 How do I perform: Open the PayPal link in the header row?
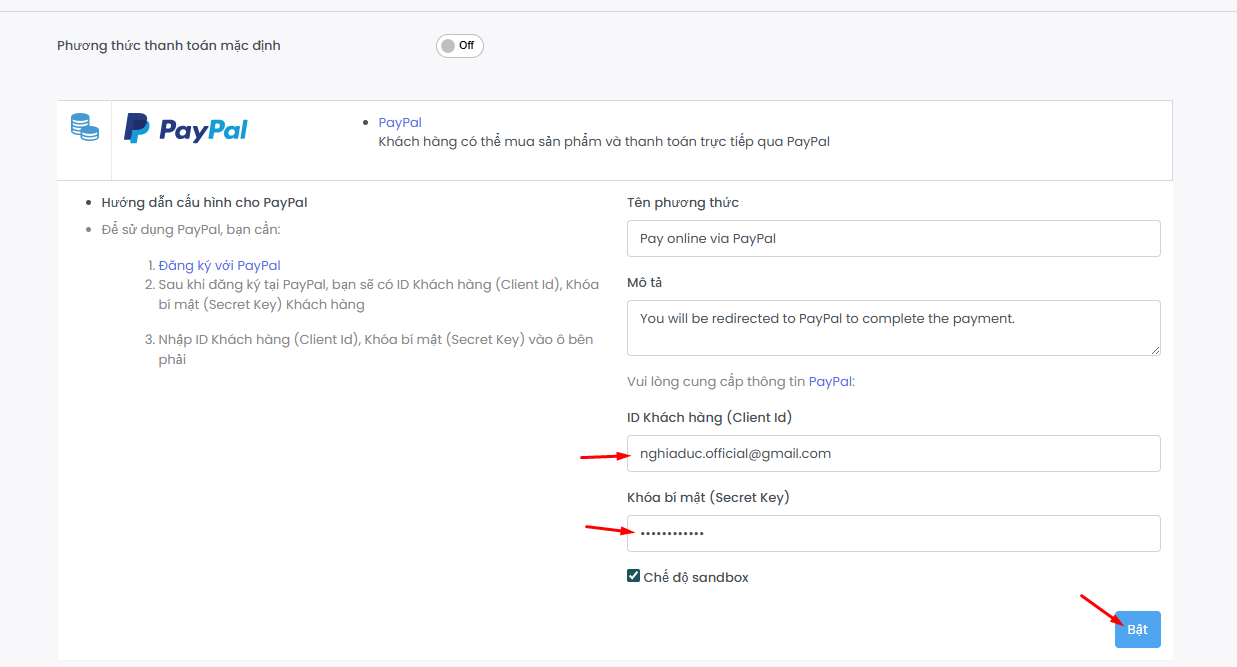(x=400, y=122)
